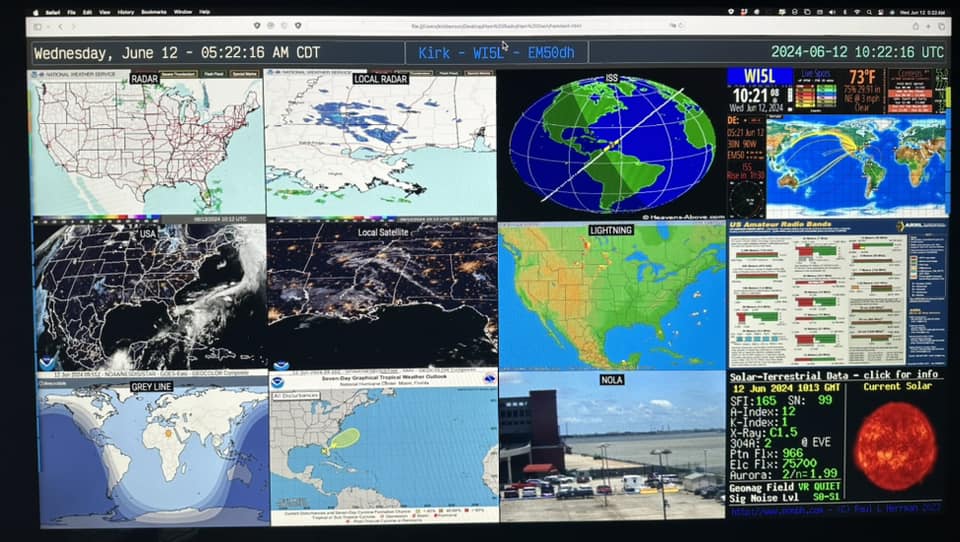Click the Safari back arrow button

60,26
